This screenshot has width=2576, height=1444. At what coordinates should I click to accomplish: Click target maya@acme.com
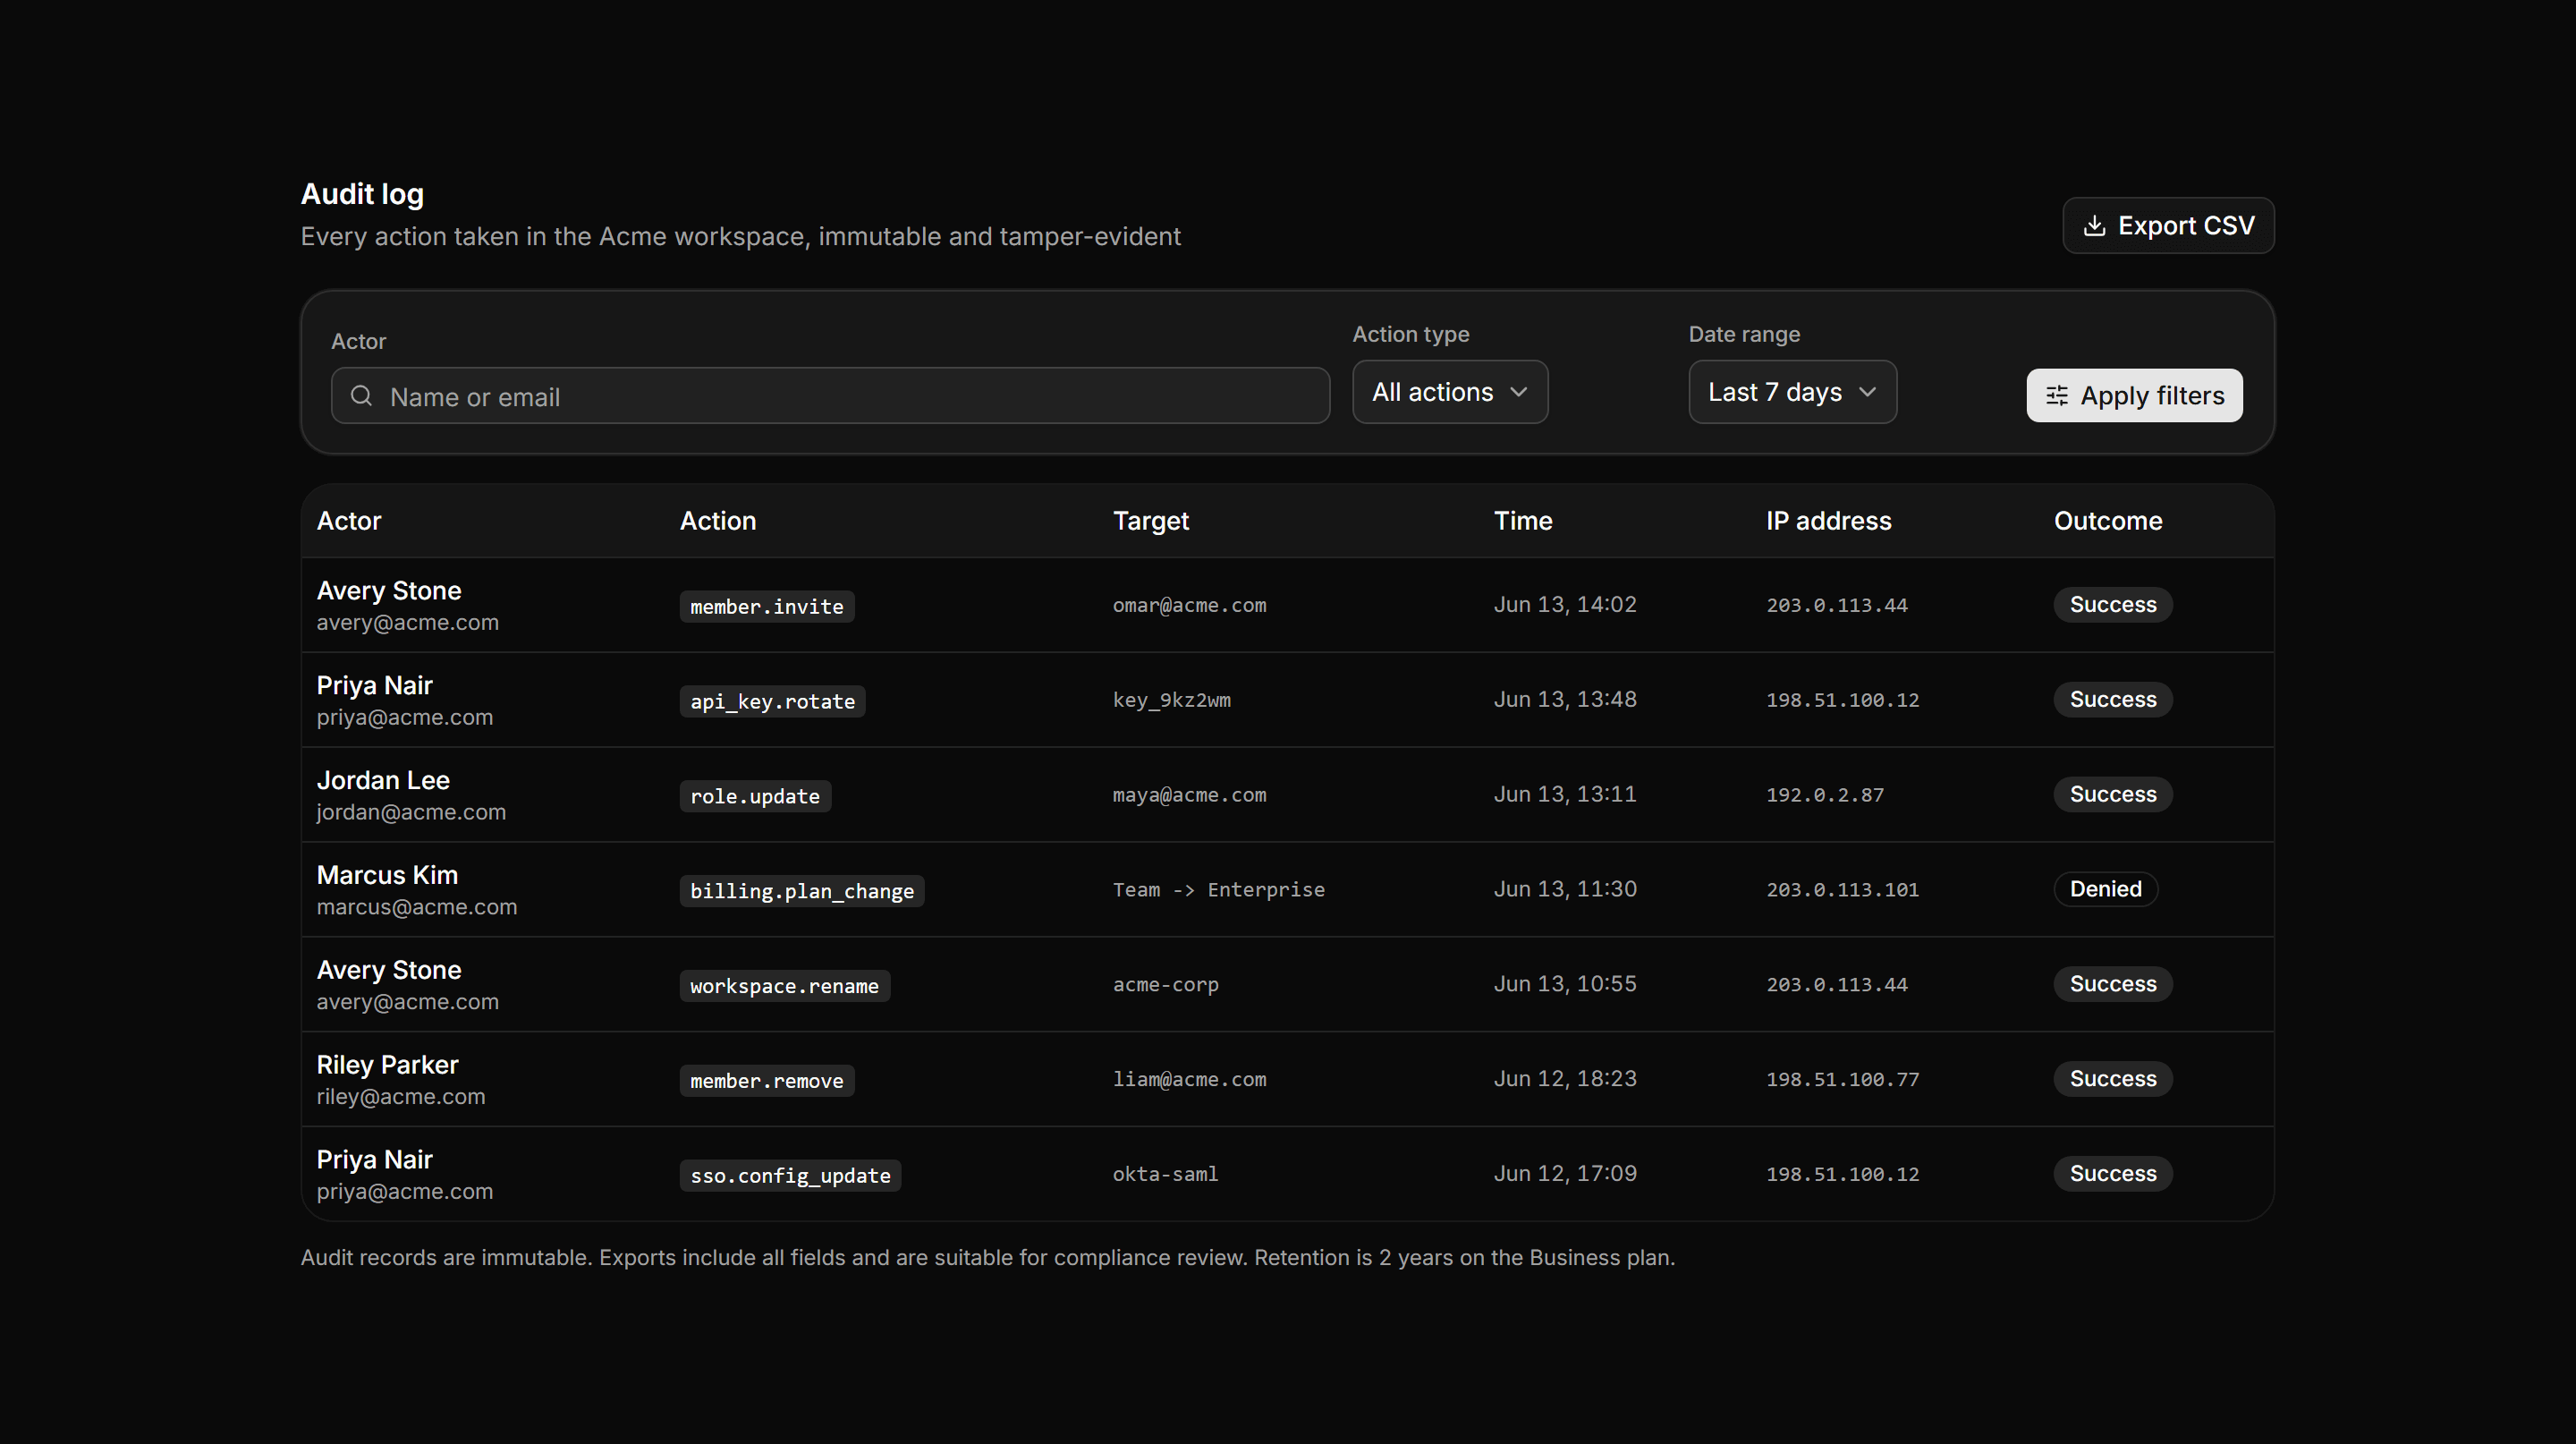[1190, 795]
